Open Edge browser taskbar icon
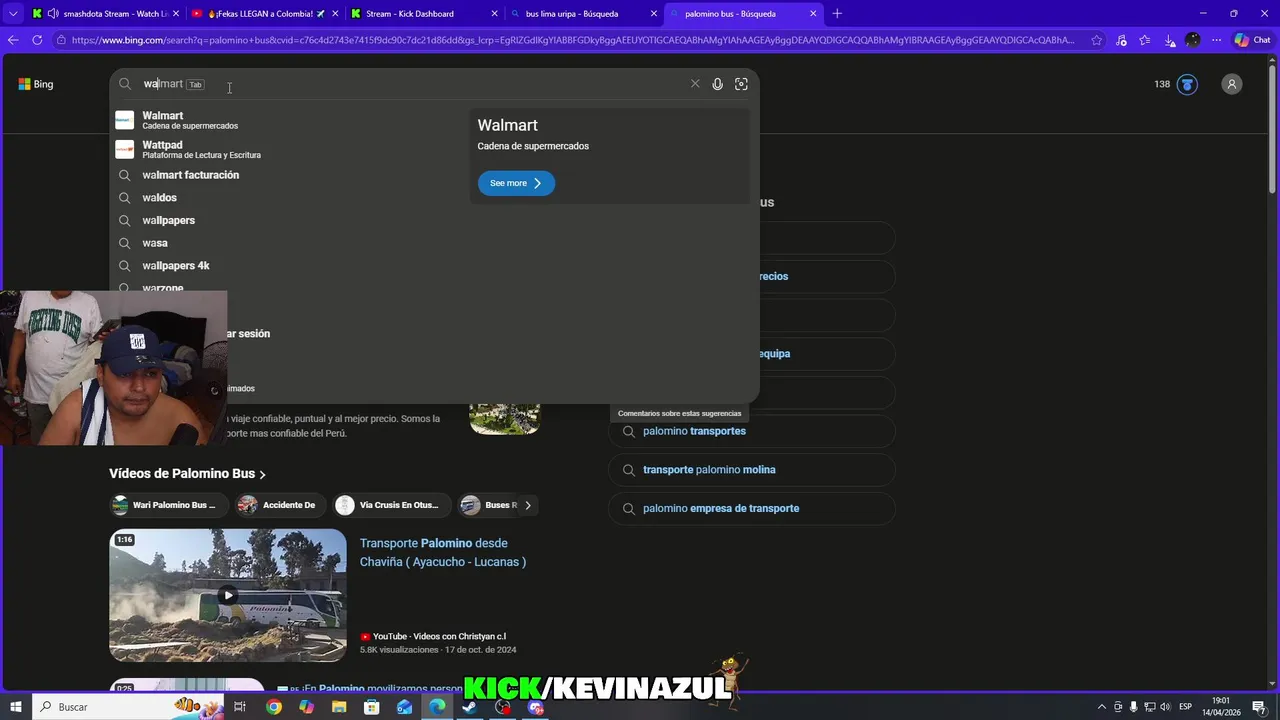 pyautogui.click(x=437, y=707)
